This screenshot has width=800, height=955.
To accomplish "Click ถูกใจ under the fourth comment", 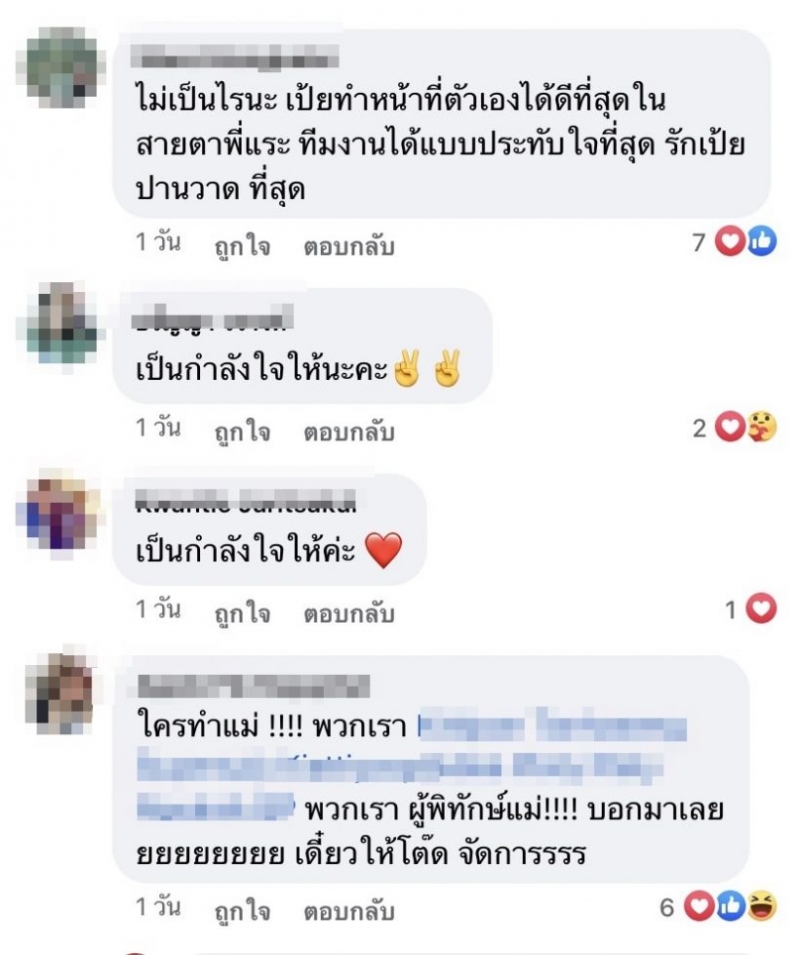I will point(242,911).
